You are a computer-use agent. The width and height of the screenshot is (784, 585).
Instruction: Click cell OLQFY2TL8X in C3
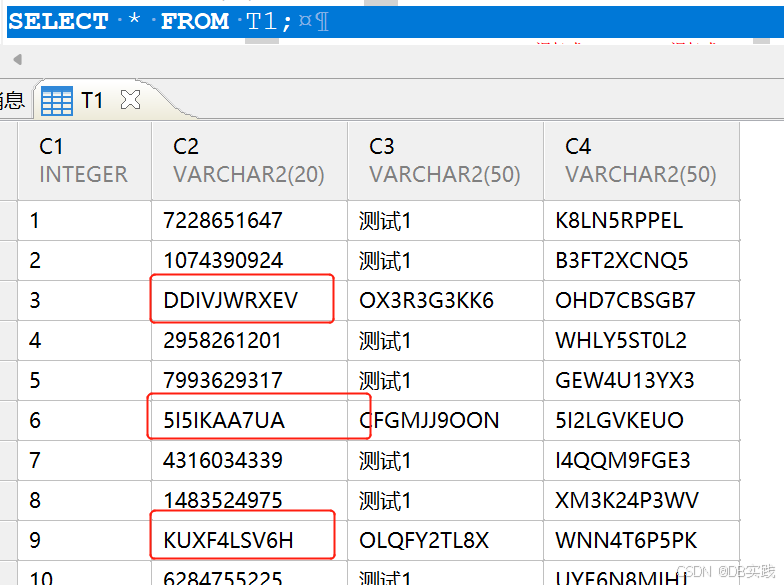(x=445, y=540)
